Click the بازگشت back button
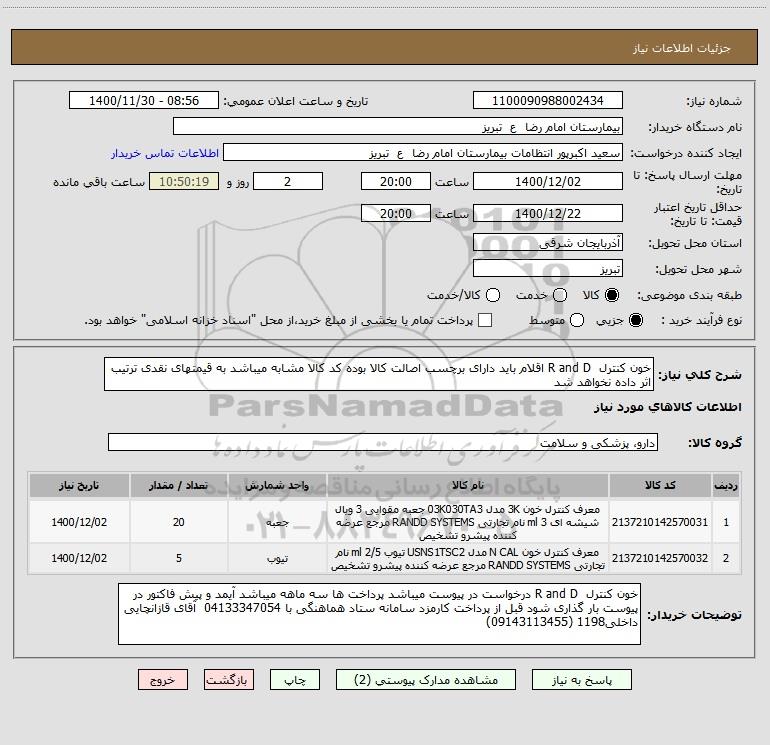770x745 pixels. (229, 680)
